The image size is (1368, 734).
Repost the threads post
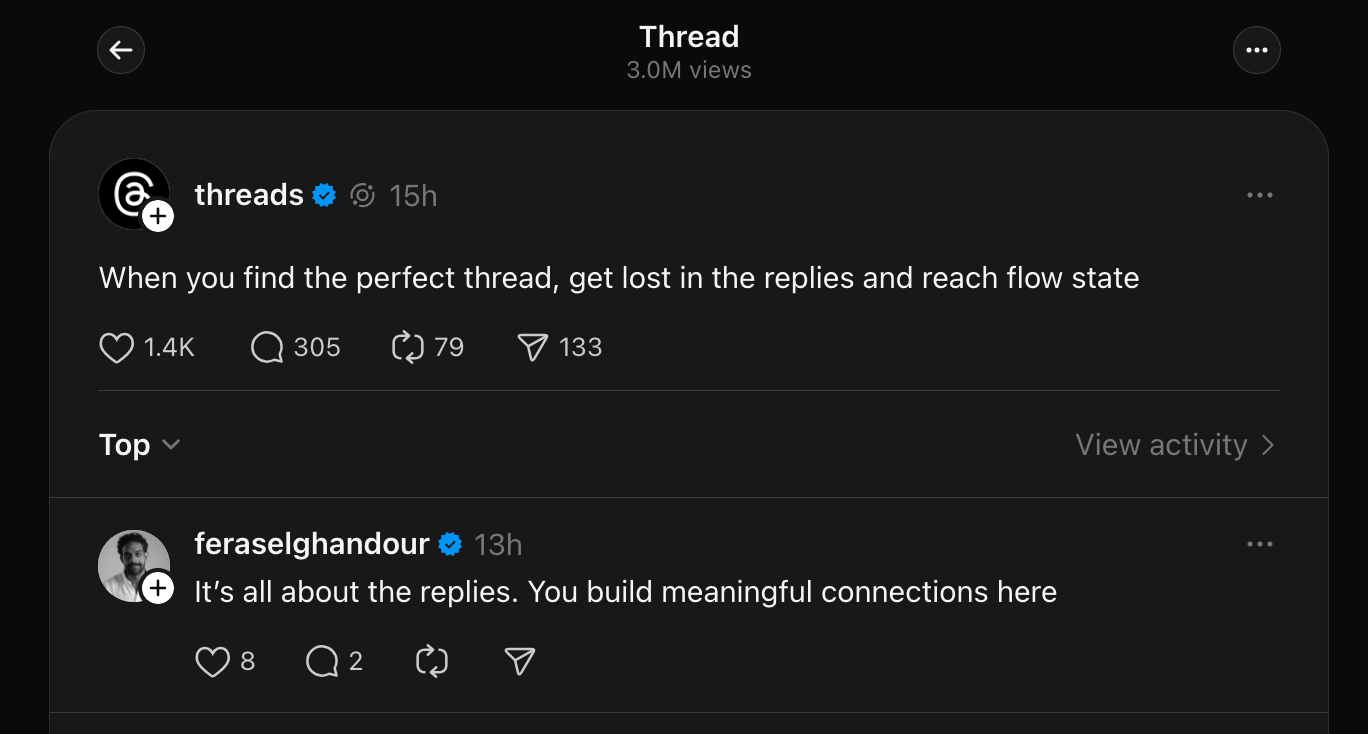click(x=408, y=347)
